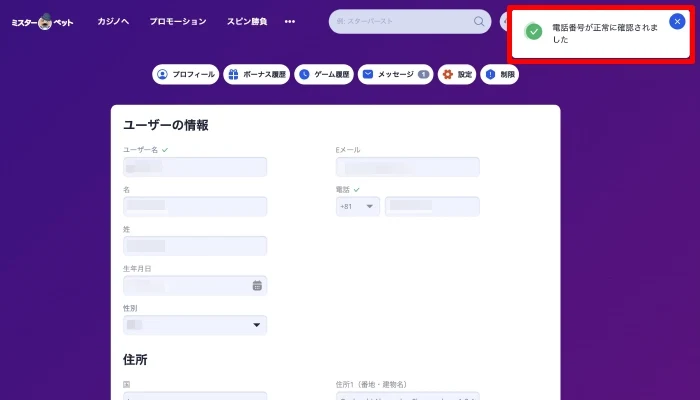
Task: Click the phone number input field
Action: [x=432, y=206]
